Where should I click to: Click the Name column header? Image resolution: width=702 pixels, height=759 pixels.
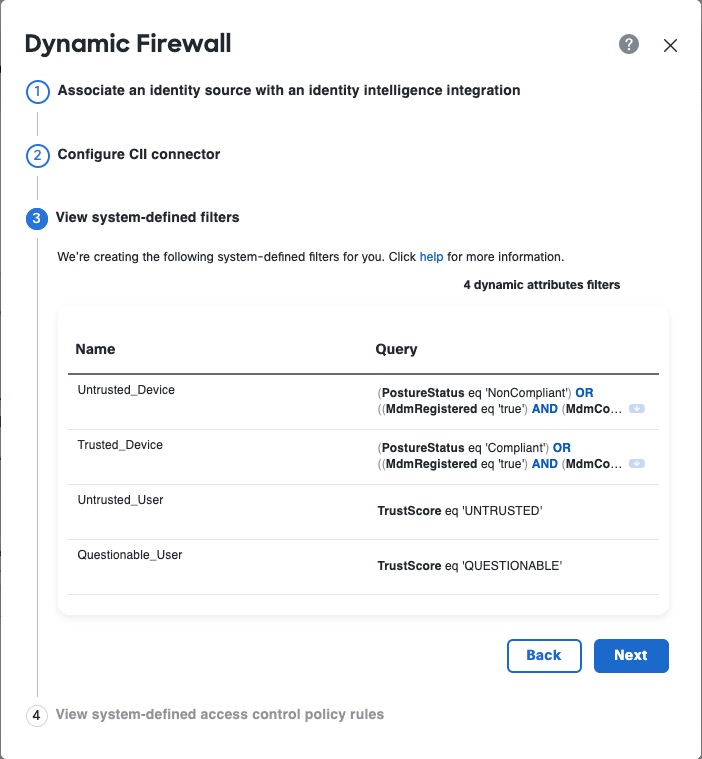[x=96, y=350]
